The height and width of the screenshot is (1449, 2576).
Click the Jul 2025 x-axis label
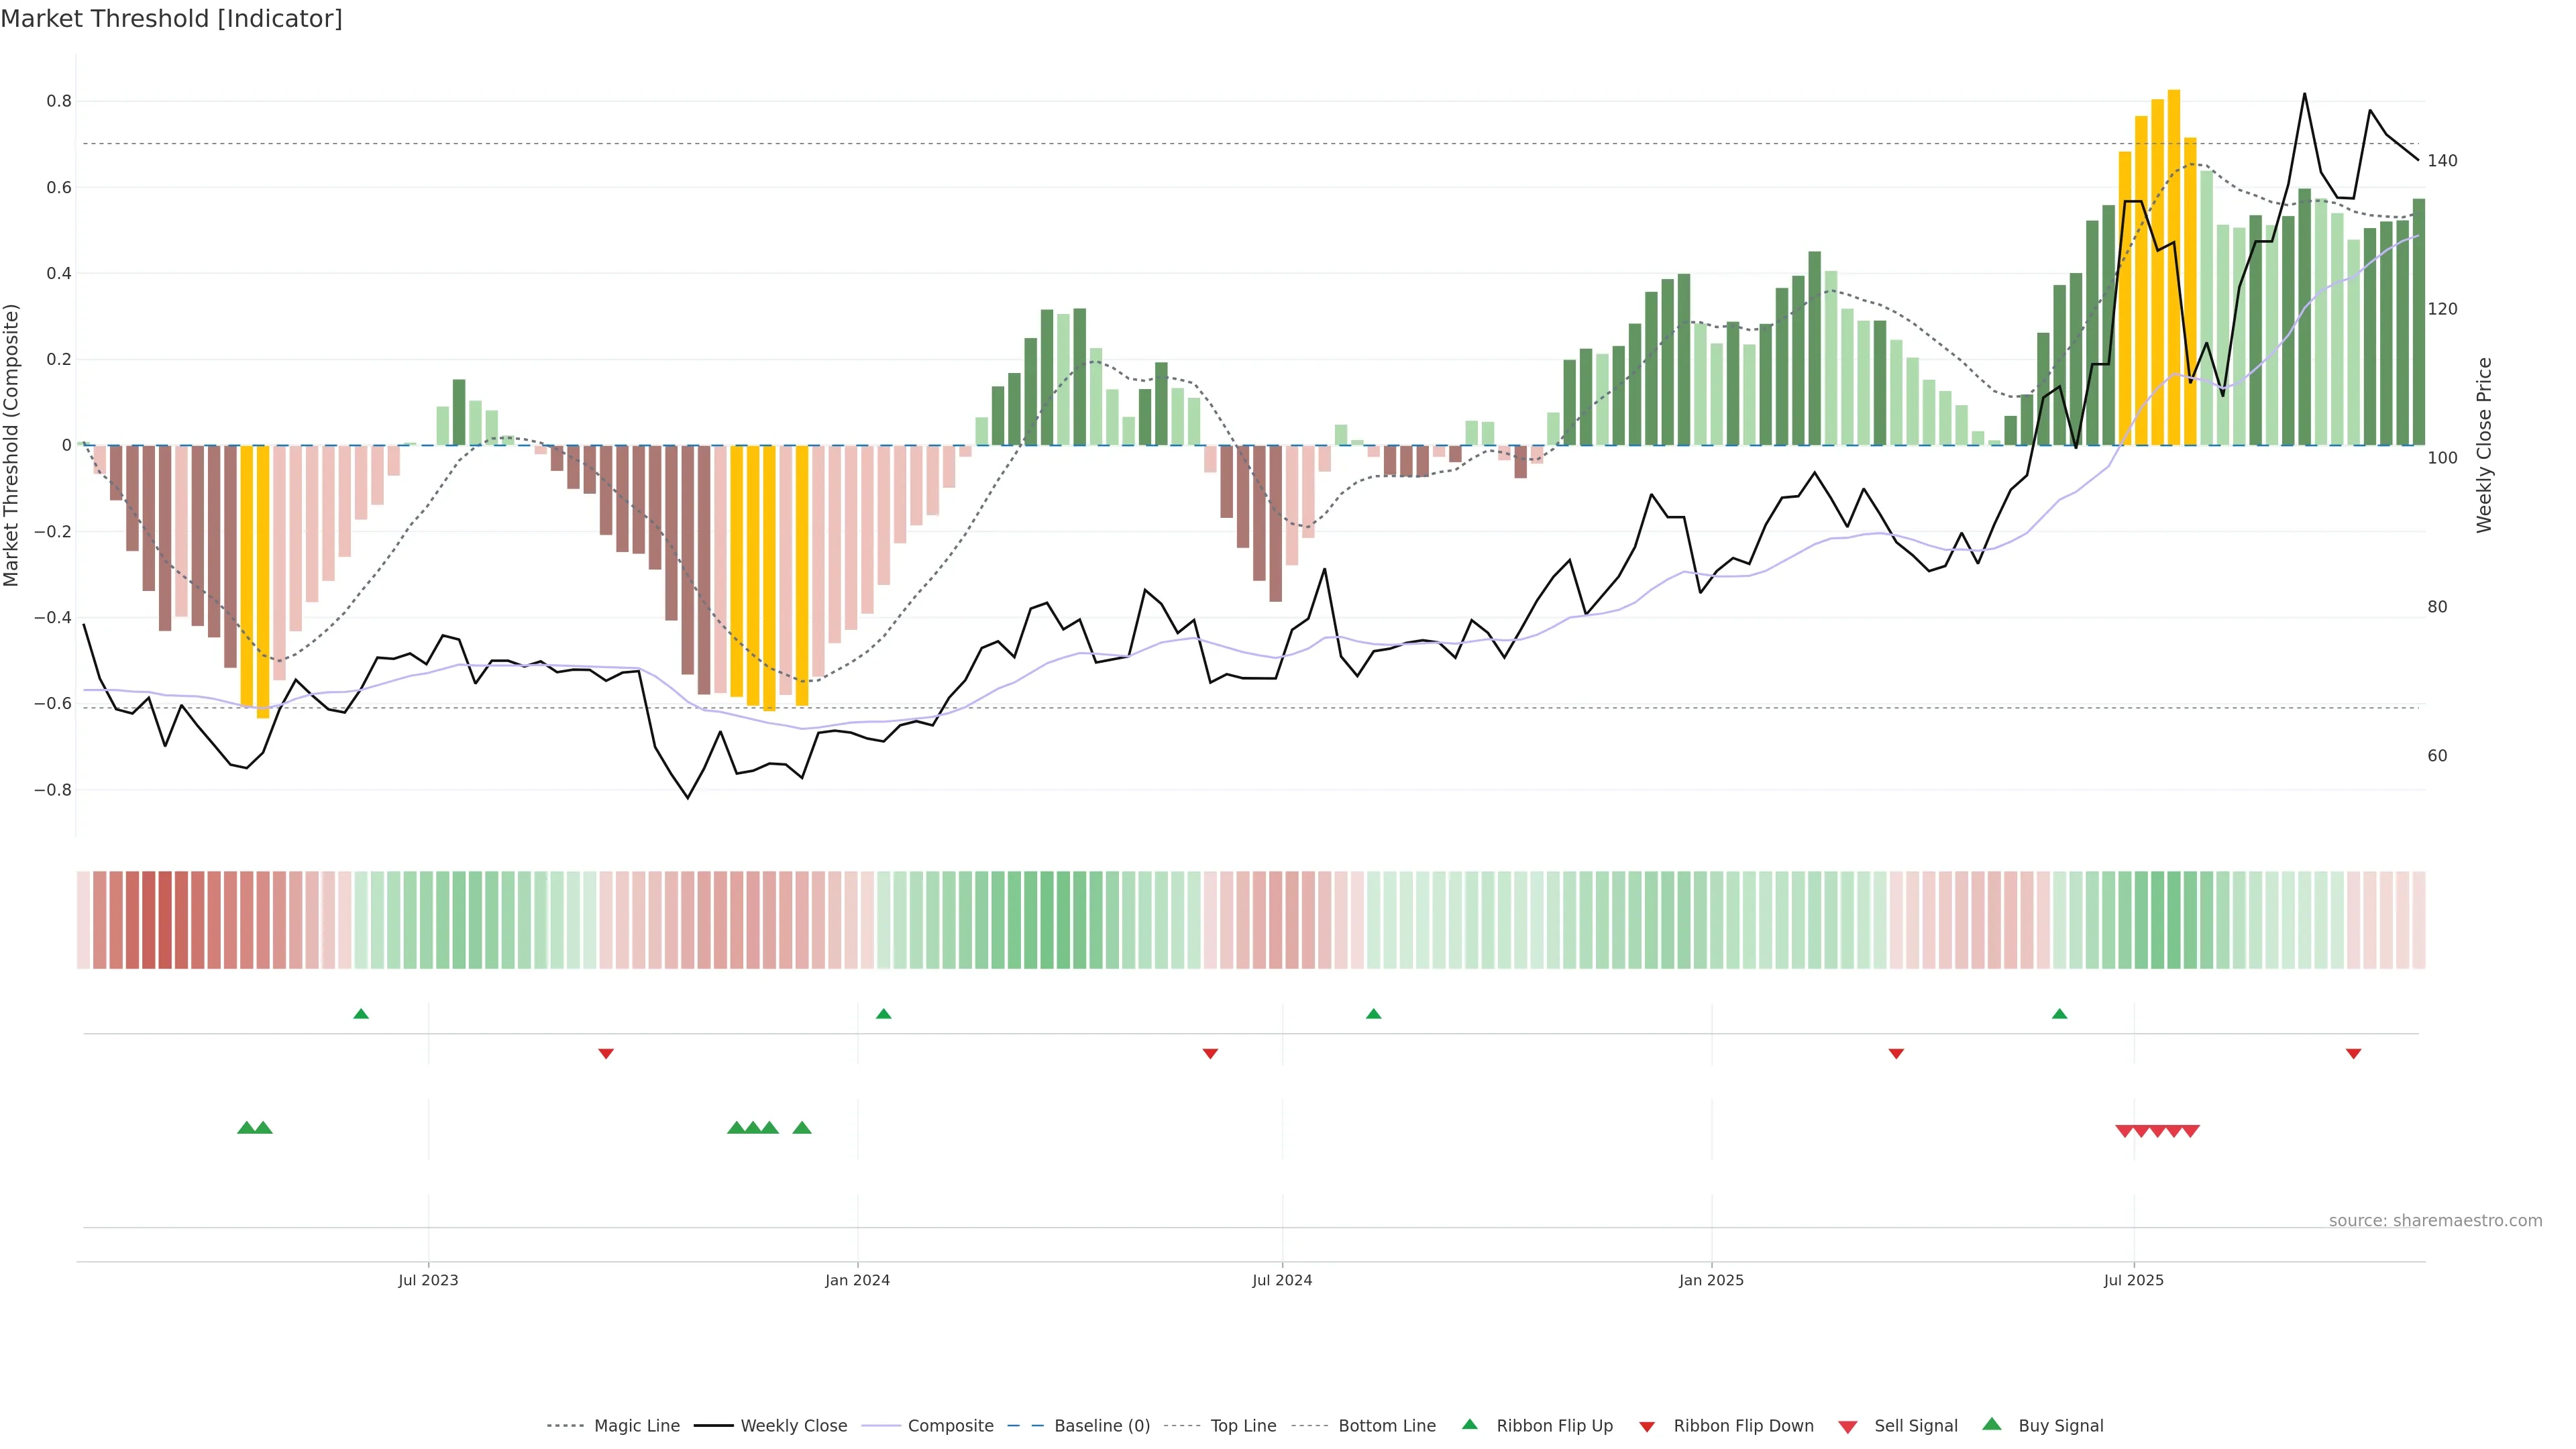(x=2133, y=1280)
